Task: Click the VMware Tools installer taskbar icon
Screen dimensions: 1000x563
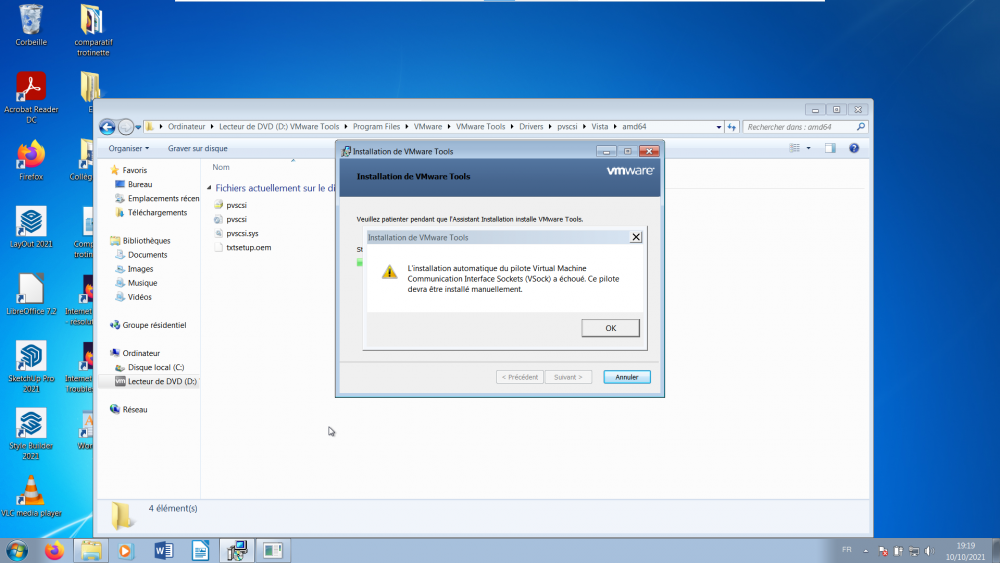Action: 237,550
